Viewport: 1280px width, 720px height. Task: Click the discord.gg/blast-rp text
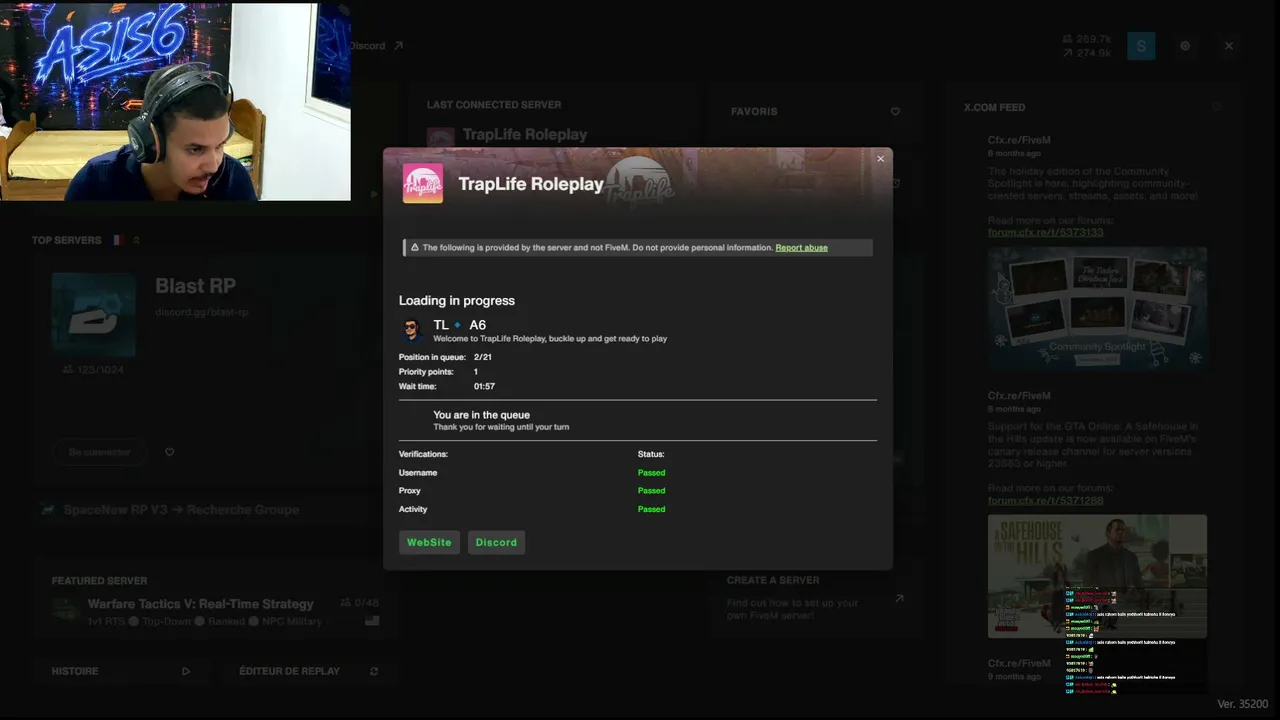pyautogui.click(x=201, y=313)
